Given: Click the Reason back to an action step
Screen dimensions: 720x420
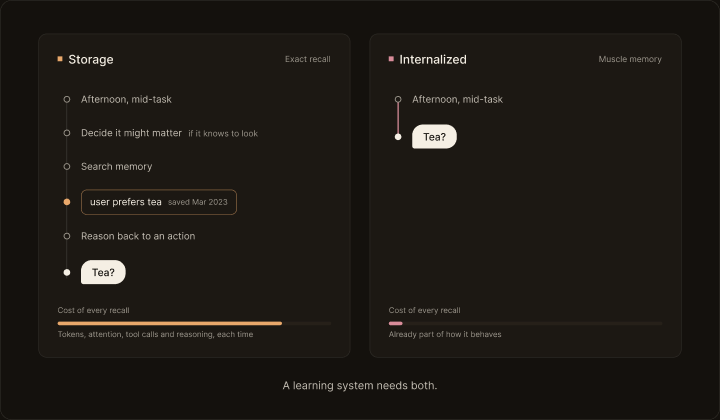Looking at the screenshot, I should pos(138,236).
